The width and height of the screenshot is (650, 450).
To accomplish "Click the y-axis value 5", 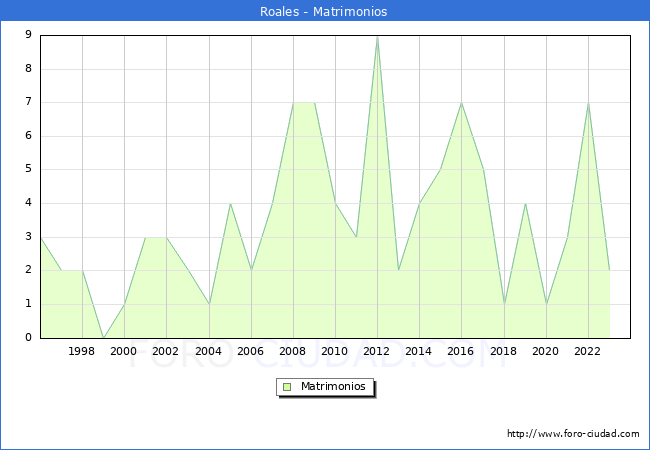I will pos(28,169).
